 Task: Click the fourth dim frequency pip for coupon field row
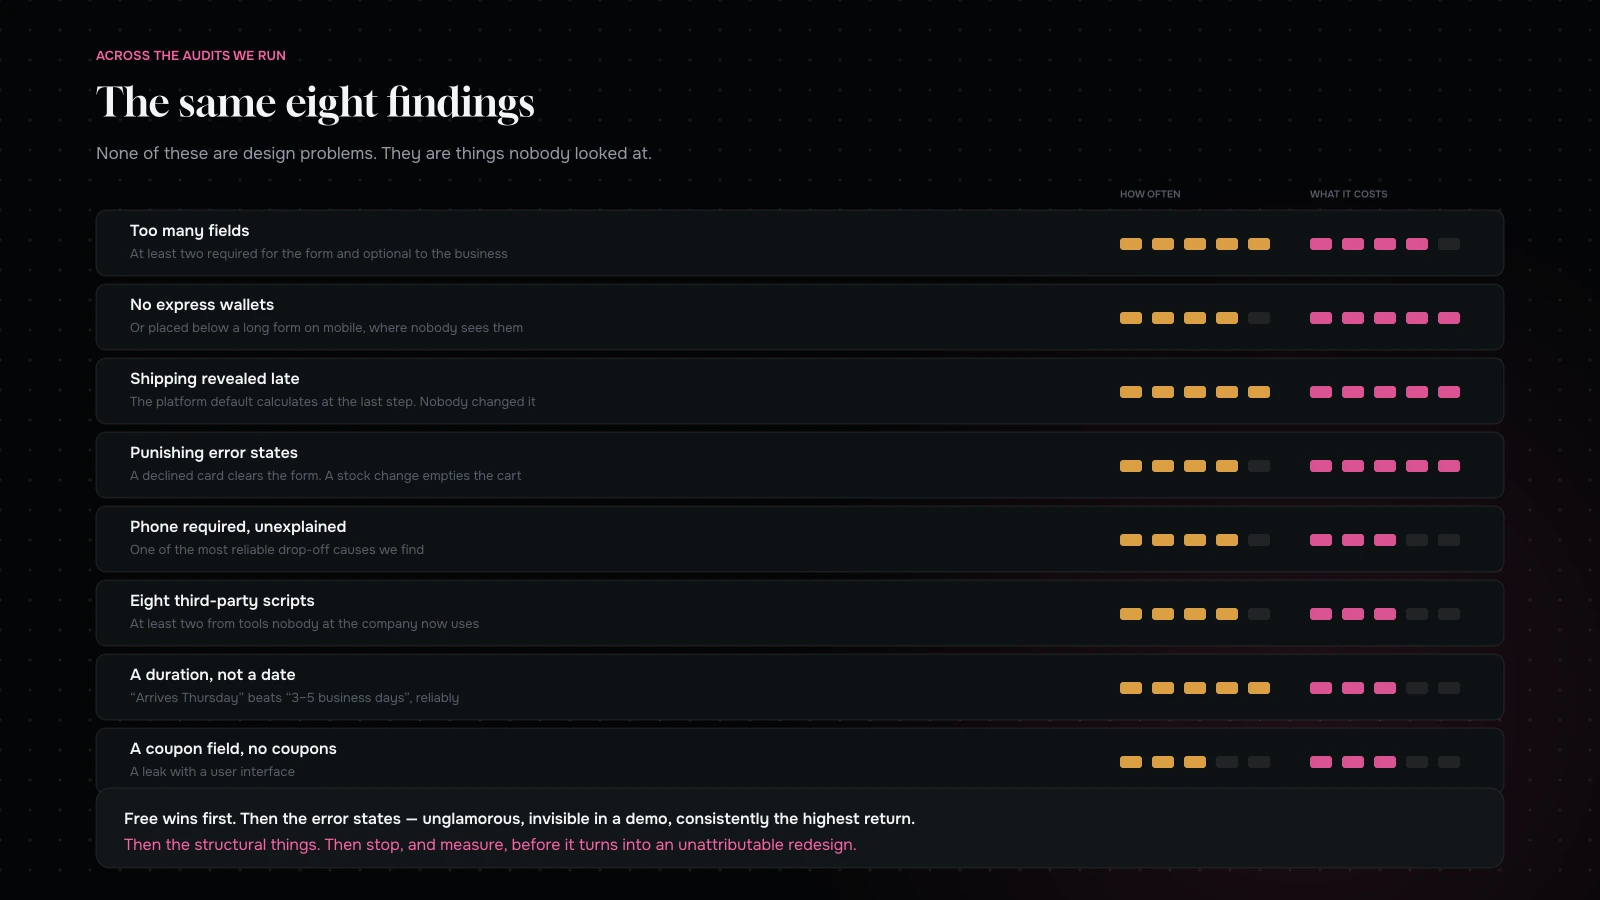pos(1227,762)
